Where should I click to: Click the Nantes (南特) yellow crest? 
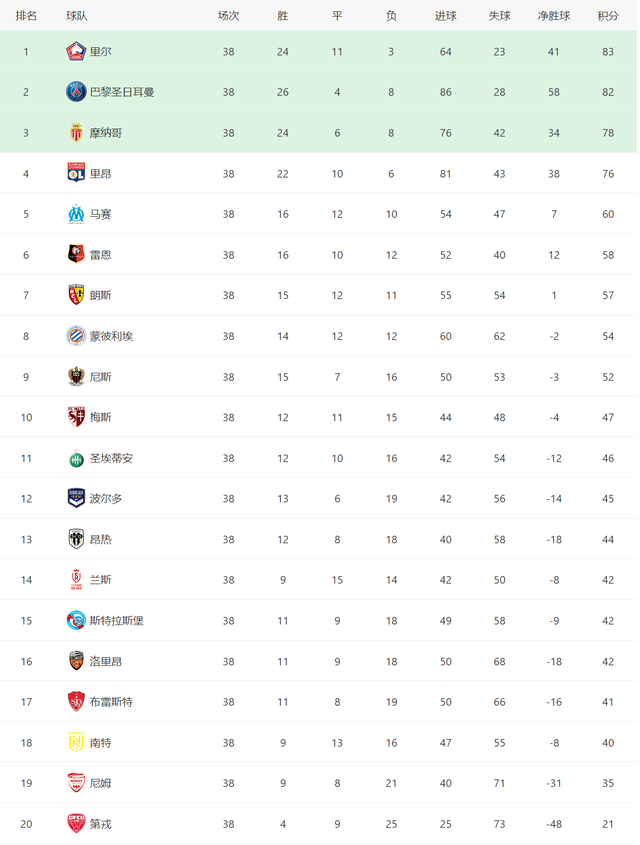76,742
